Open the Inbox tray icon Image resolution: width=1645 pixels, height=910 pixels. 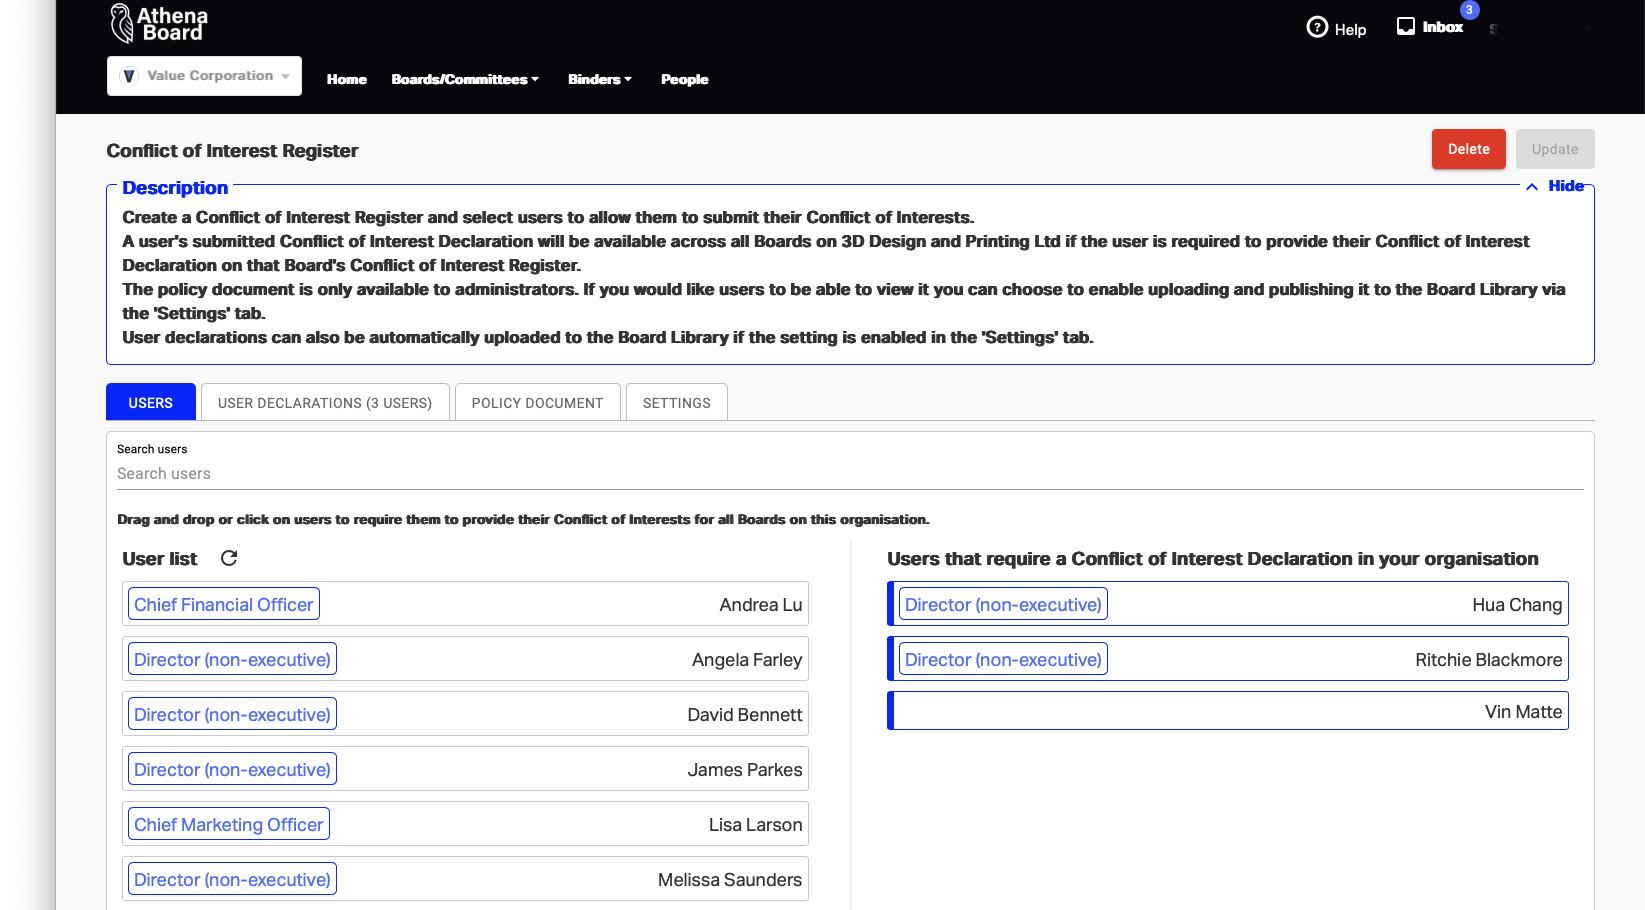1406,26
